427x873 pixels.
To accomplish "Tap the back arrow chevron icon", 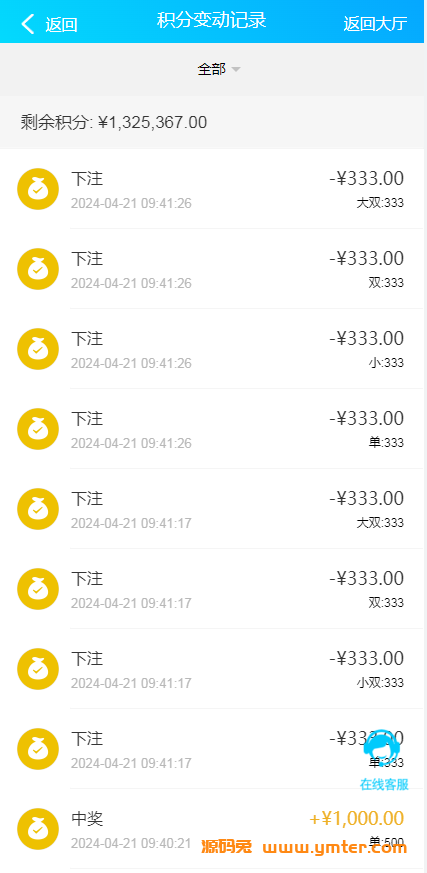I will pos(28,24).
